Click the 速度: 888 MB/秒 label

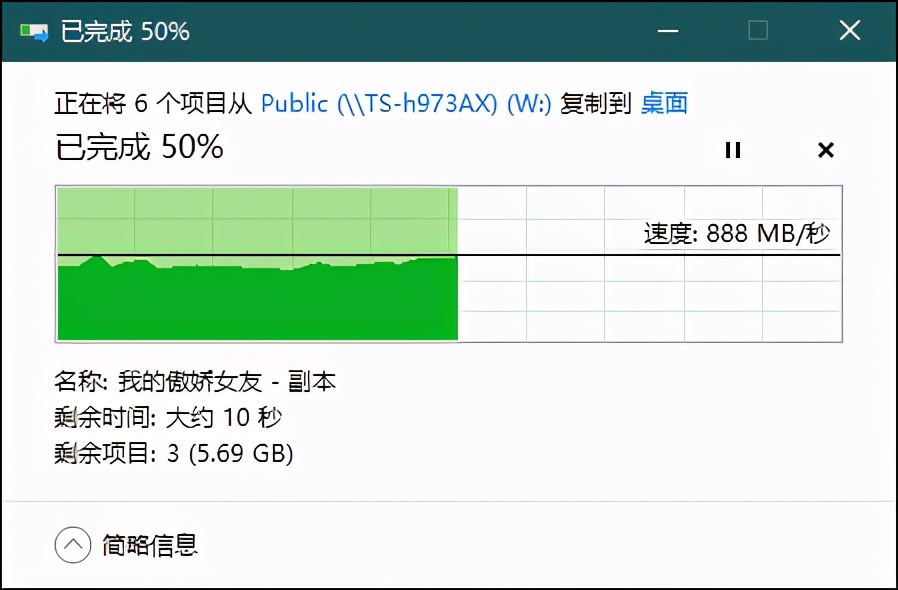click(739, 234)
